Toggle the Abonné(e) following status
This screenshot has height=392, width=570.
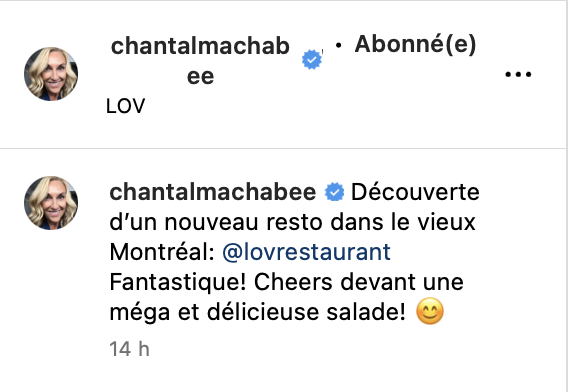tap(415, 44)
